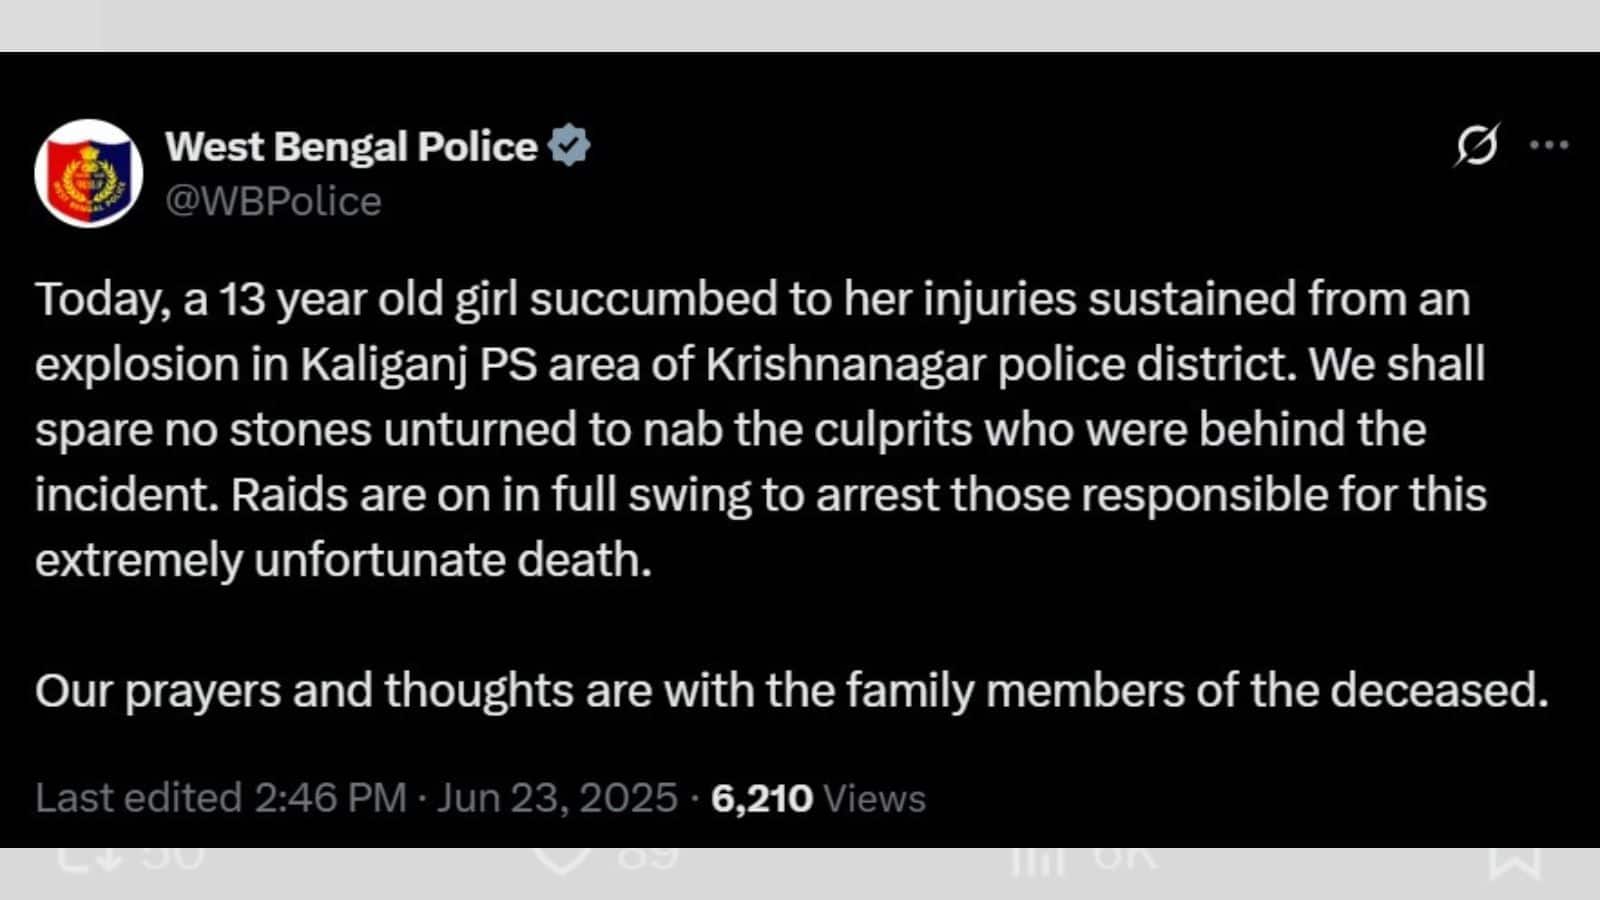Open the three-dot more options menu
The width and height of the screenshot is (1600, 900).
(1549, 146)
